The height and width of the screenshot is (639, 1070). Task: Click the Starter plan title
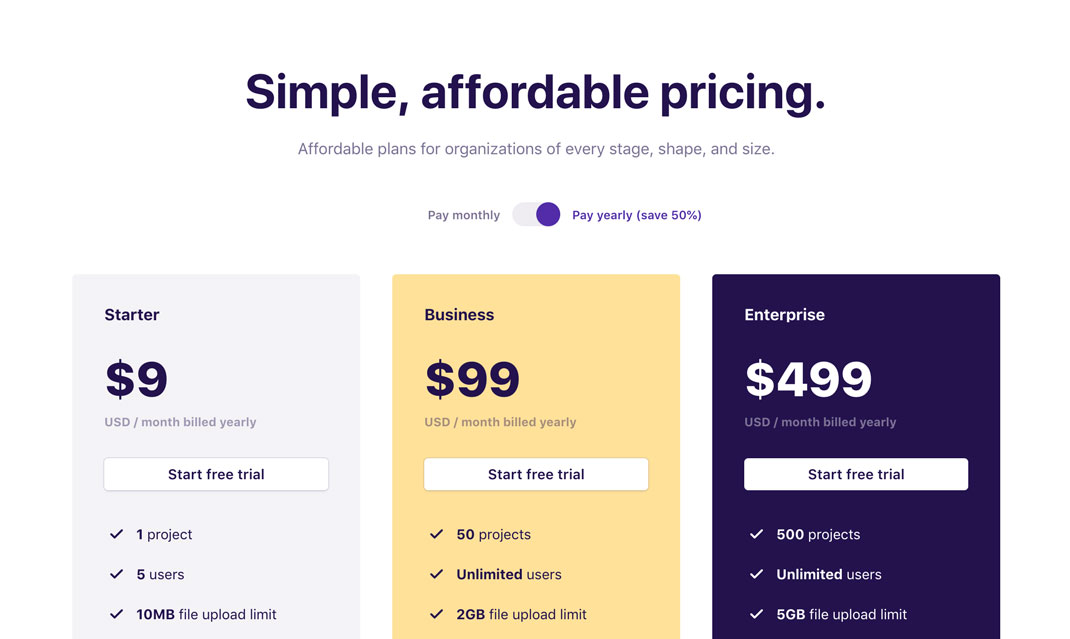pos(132,314)
